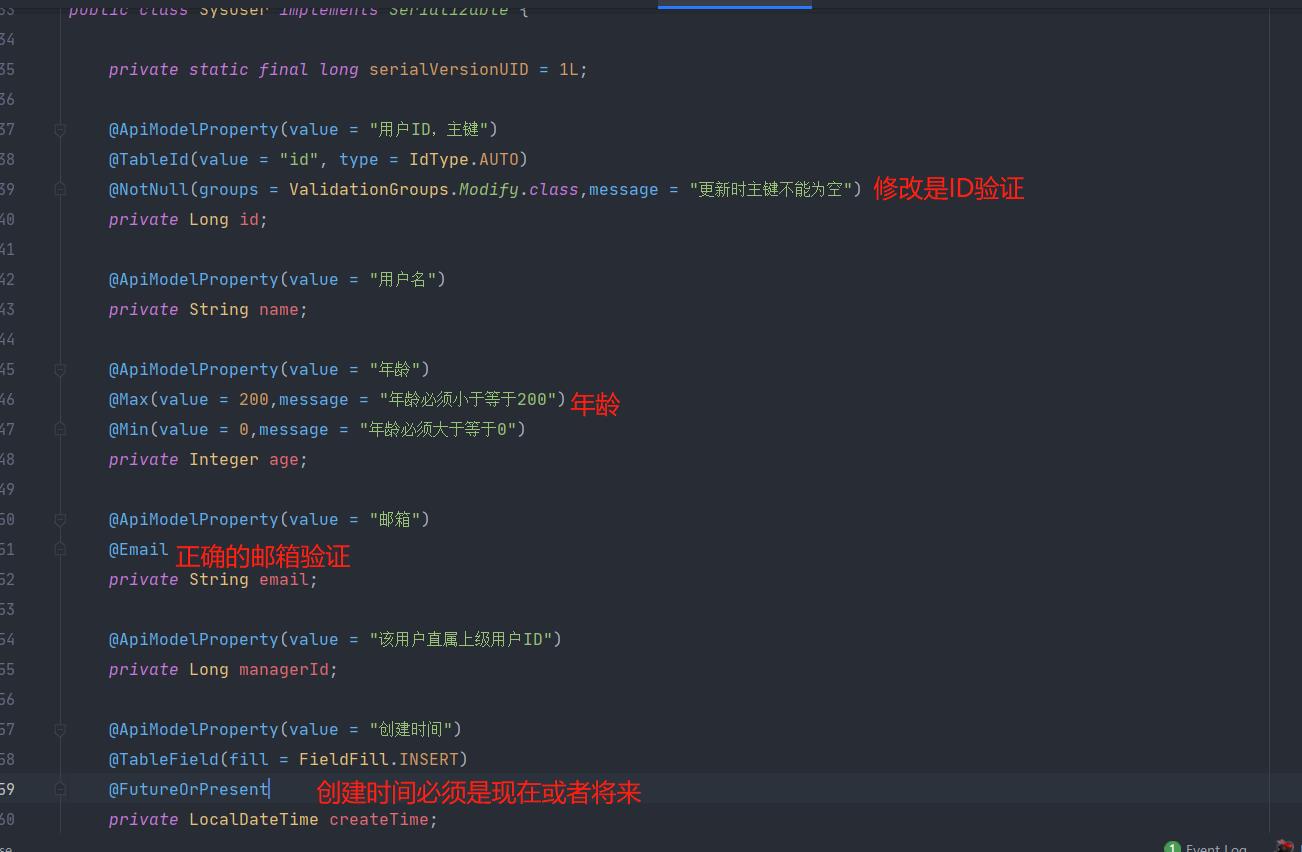Viewport: 1302px width, 852px height.
Task: Click the @TableId annotation
Action: pos(149,159)
